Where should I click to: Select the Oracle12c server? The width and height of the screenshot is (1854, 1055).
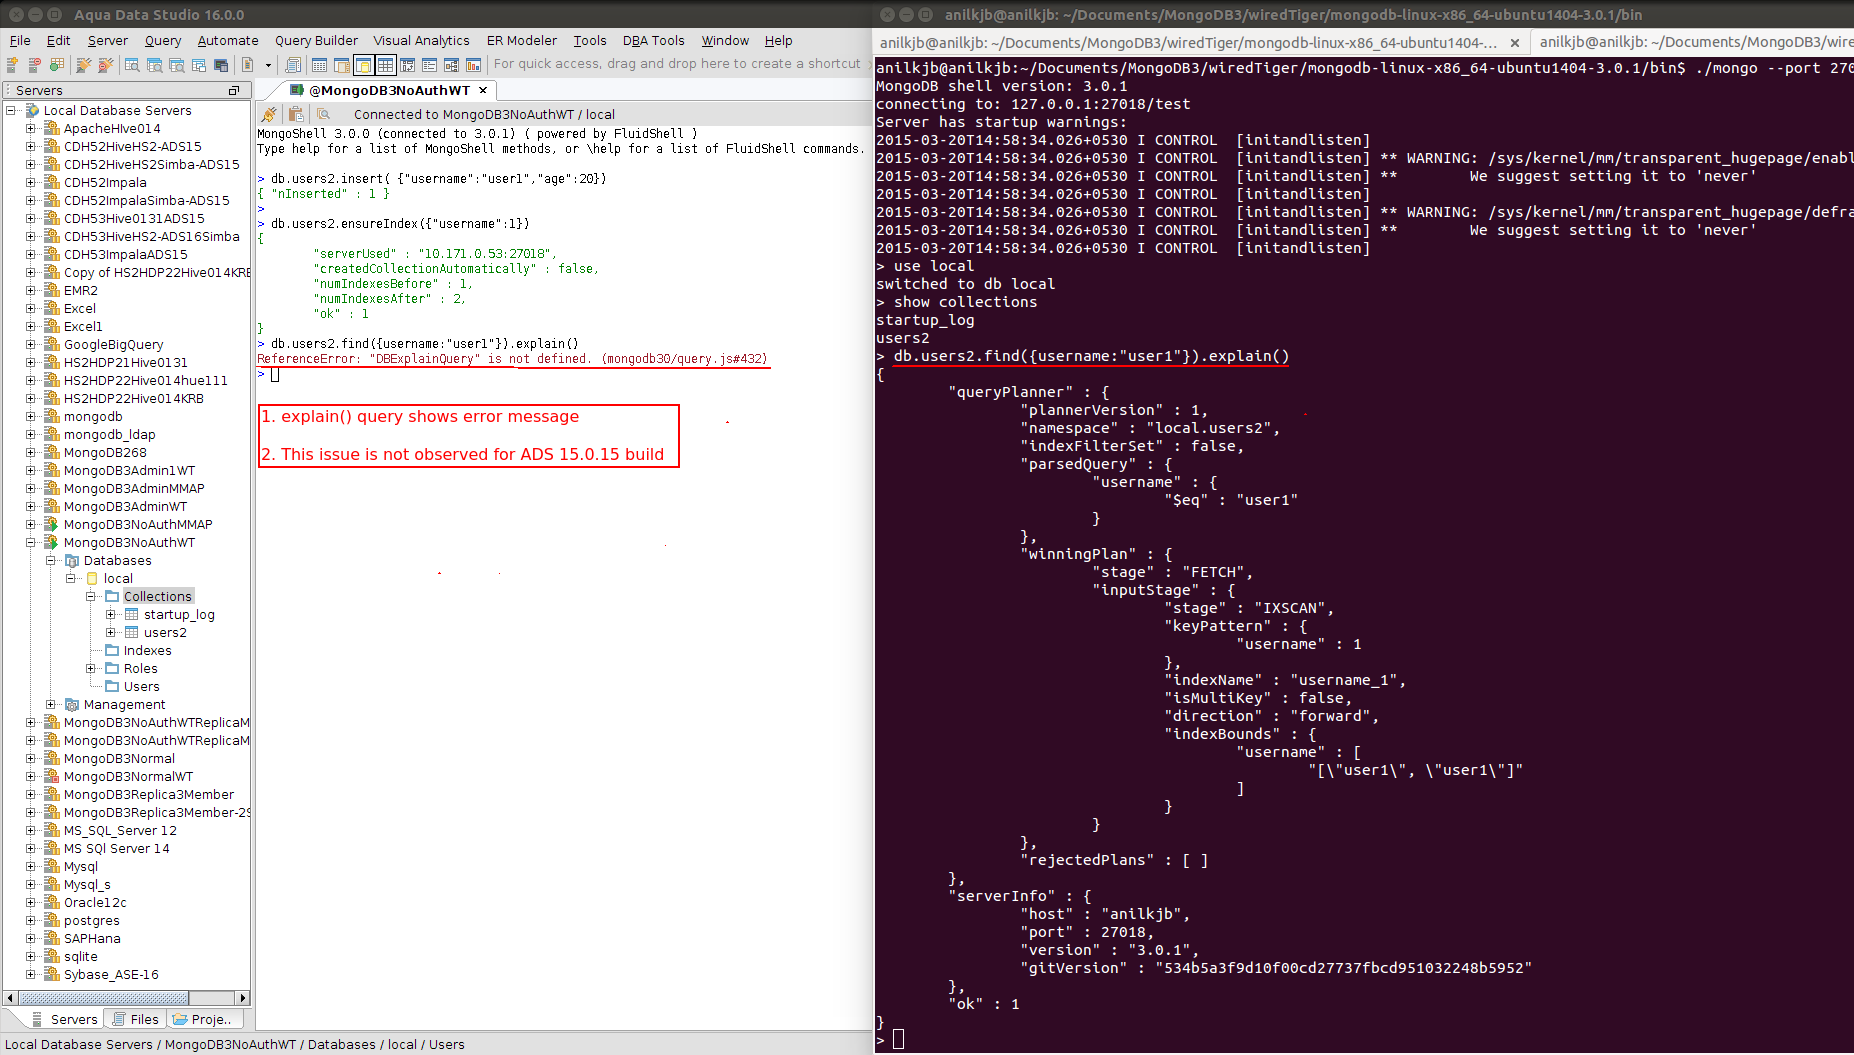(95, 902)
